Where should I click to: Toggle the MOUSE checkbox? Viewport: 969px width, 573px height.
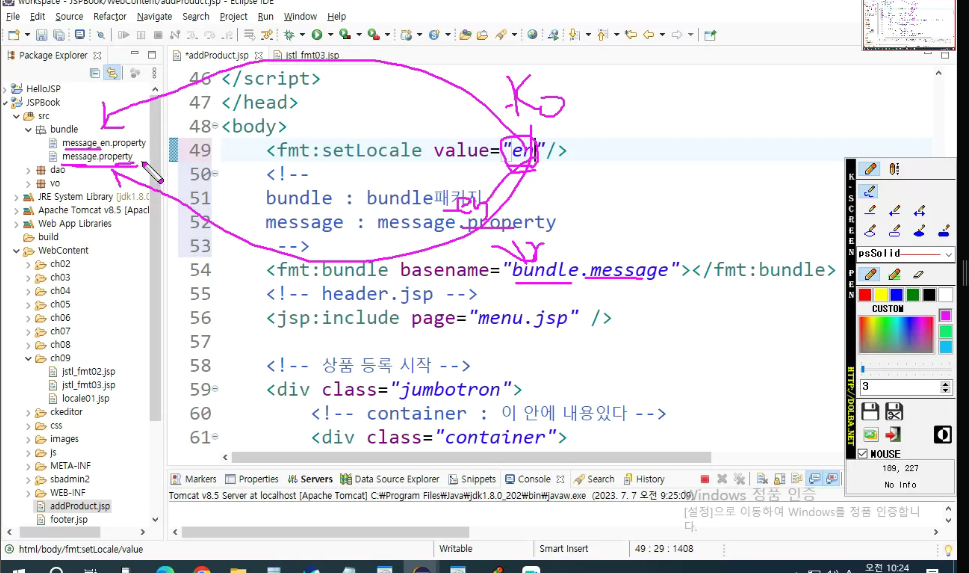pos(863,454)
